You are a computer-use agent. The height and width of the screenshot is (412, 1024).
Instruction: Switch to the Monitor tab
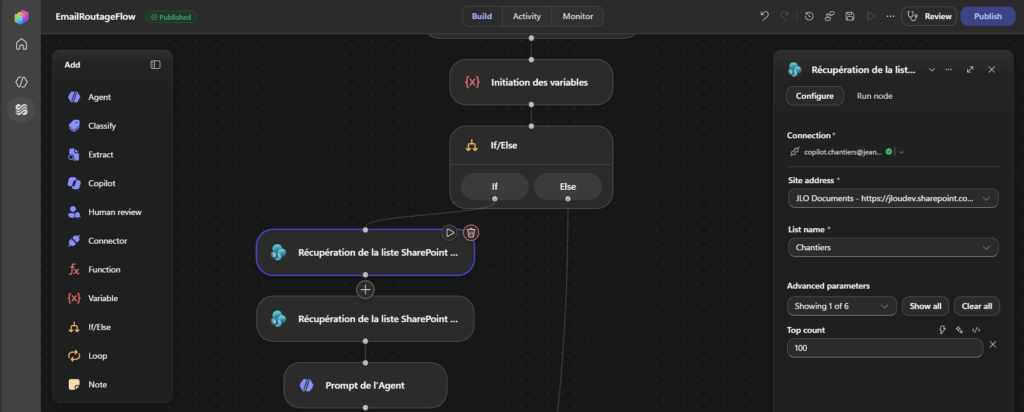[x=578, y=16]
